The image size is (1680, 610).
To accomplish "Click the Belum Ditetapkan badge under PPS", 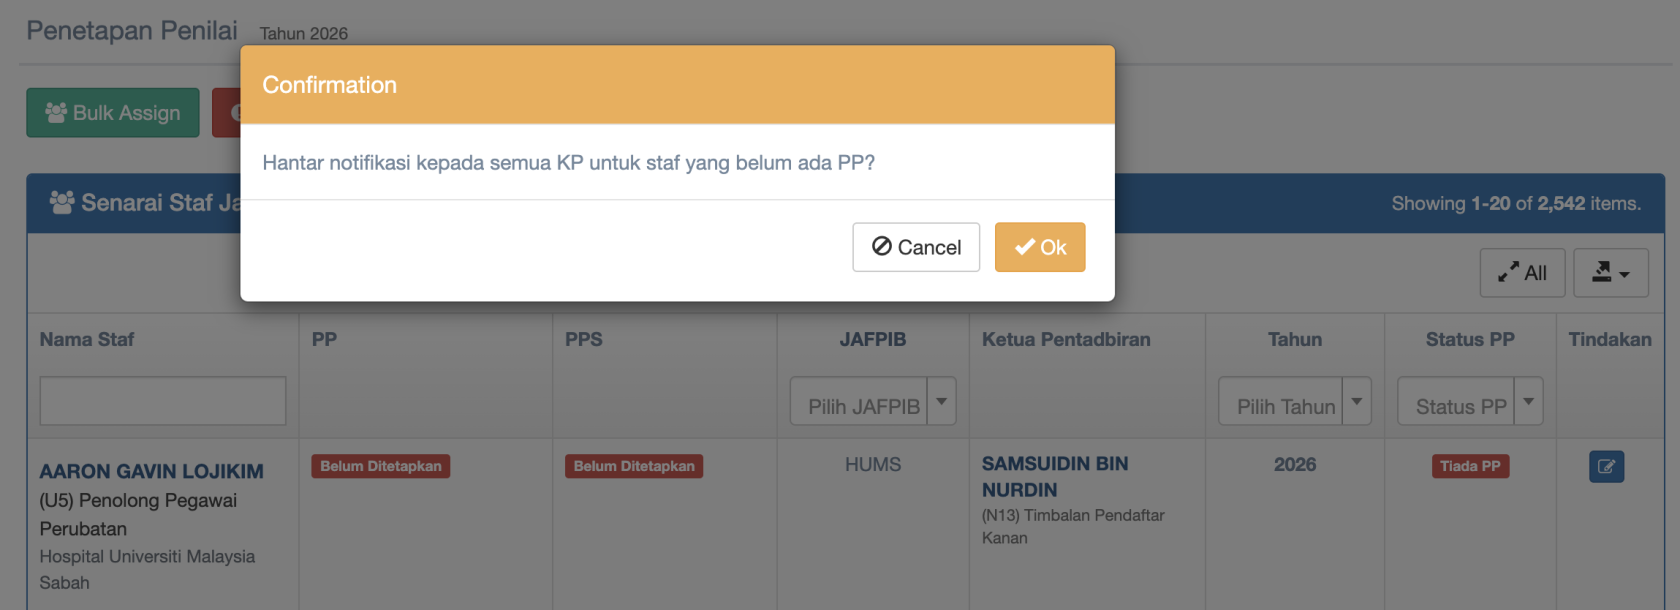I will tap(634, 466).
